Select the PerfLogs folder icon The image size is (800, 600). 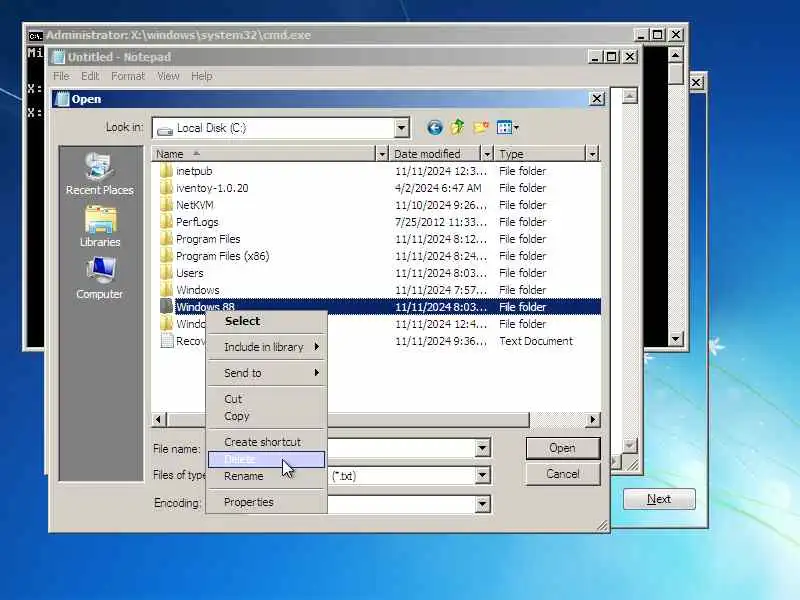pyautogui.click(x=166, y=222)
